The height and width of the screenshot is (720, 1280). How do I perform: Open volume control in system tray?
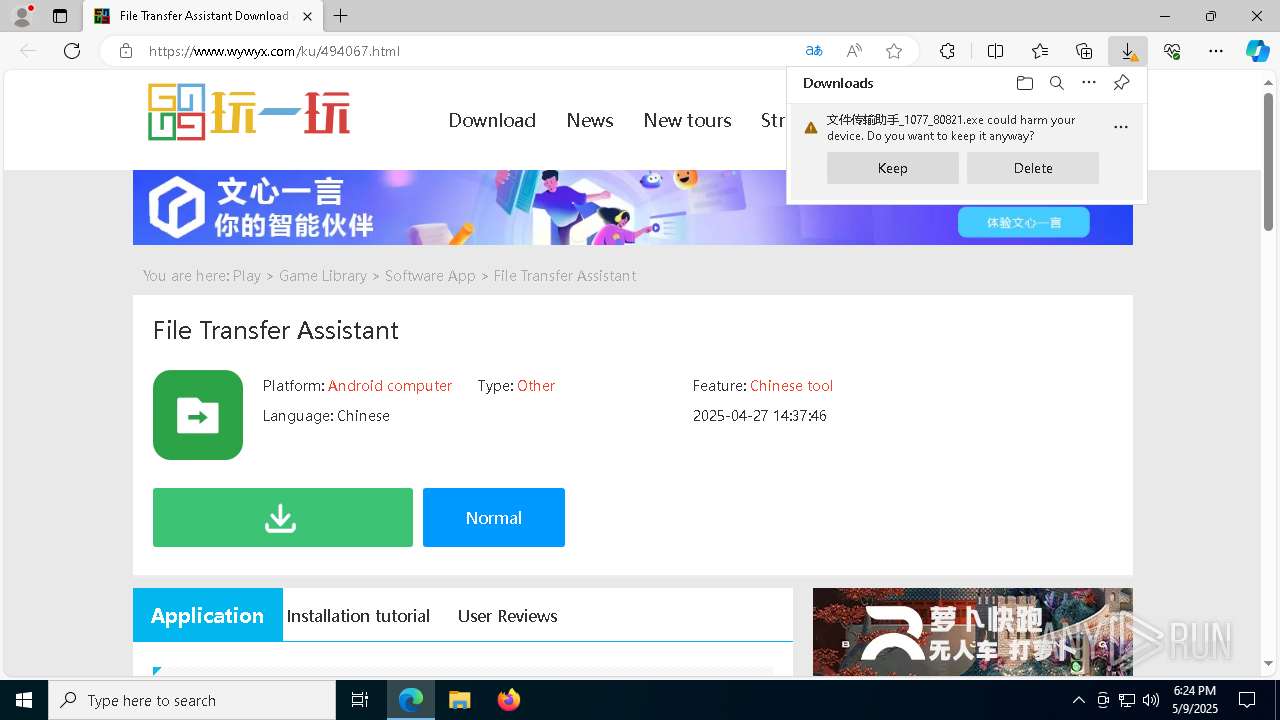point(1150,700)
